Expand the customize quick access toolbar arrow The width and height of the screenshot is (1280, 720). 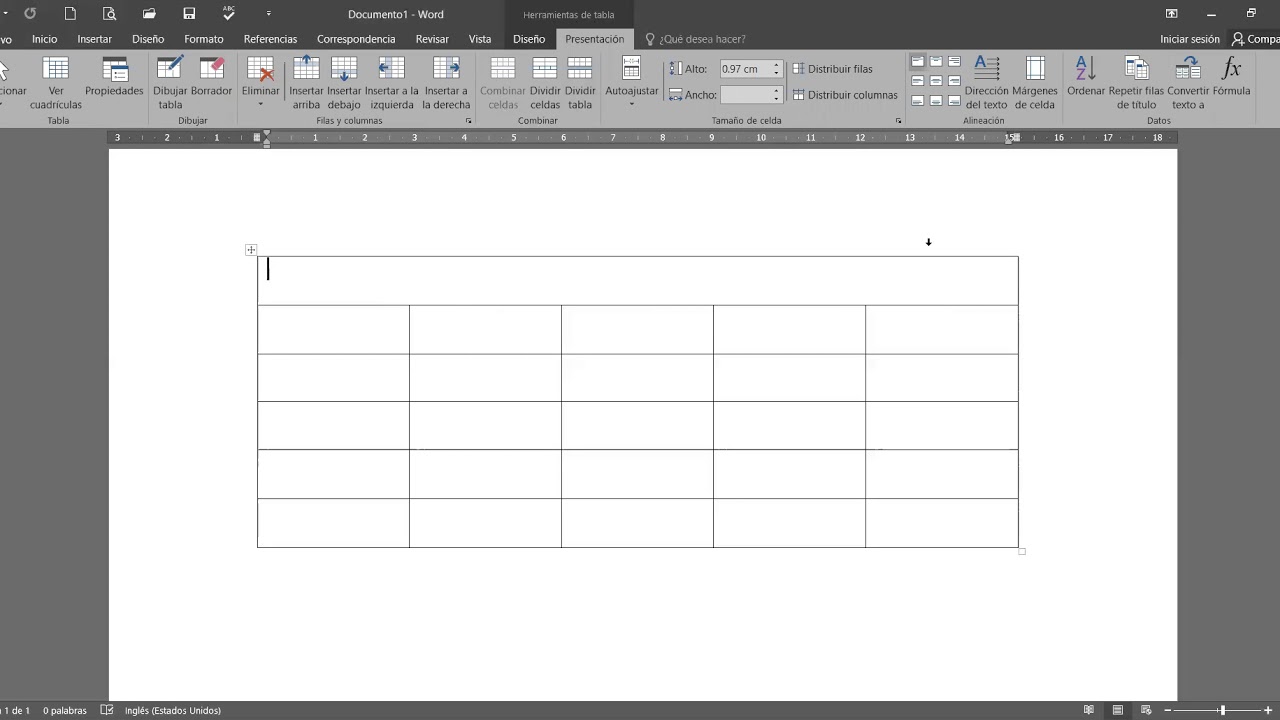click(x=268, y=14)
